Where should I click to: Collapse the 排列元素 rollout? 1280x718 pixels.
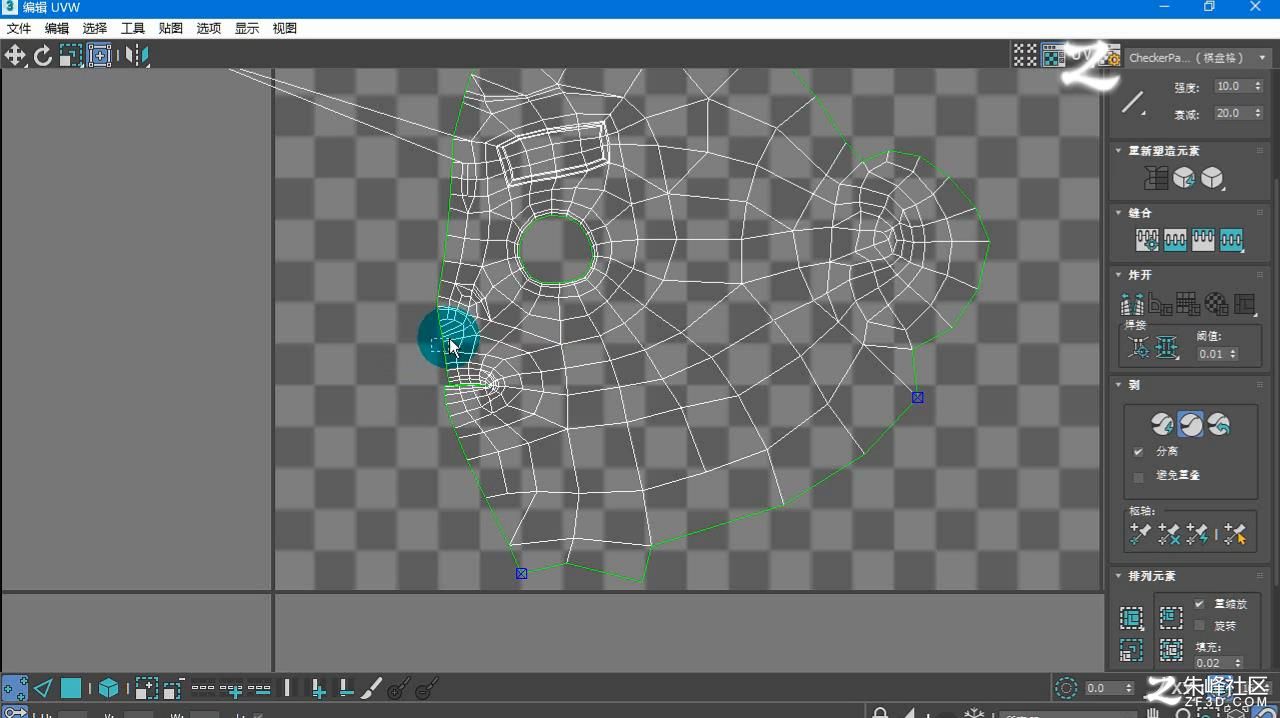pos(1119,576)
